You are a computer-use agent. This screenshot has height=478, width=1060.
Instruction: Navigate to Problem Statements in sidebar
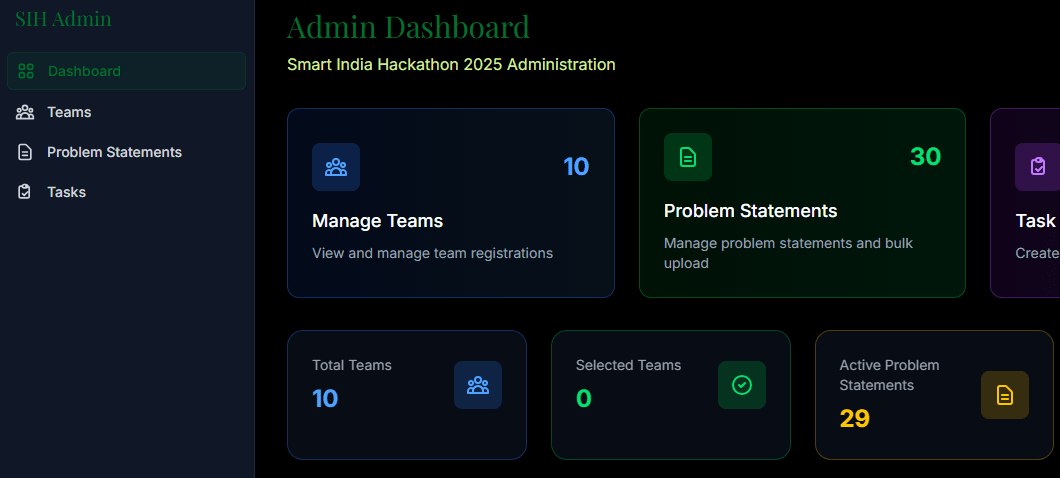(x=114, y=152)
